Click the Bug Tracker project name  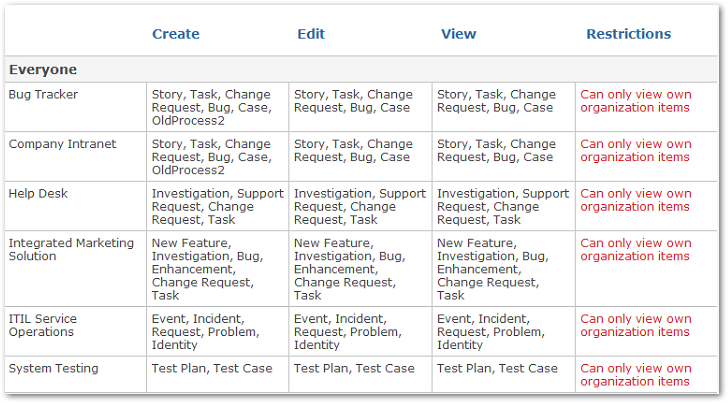pyautogui.click(x=43, y=94)
